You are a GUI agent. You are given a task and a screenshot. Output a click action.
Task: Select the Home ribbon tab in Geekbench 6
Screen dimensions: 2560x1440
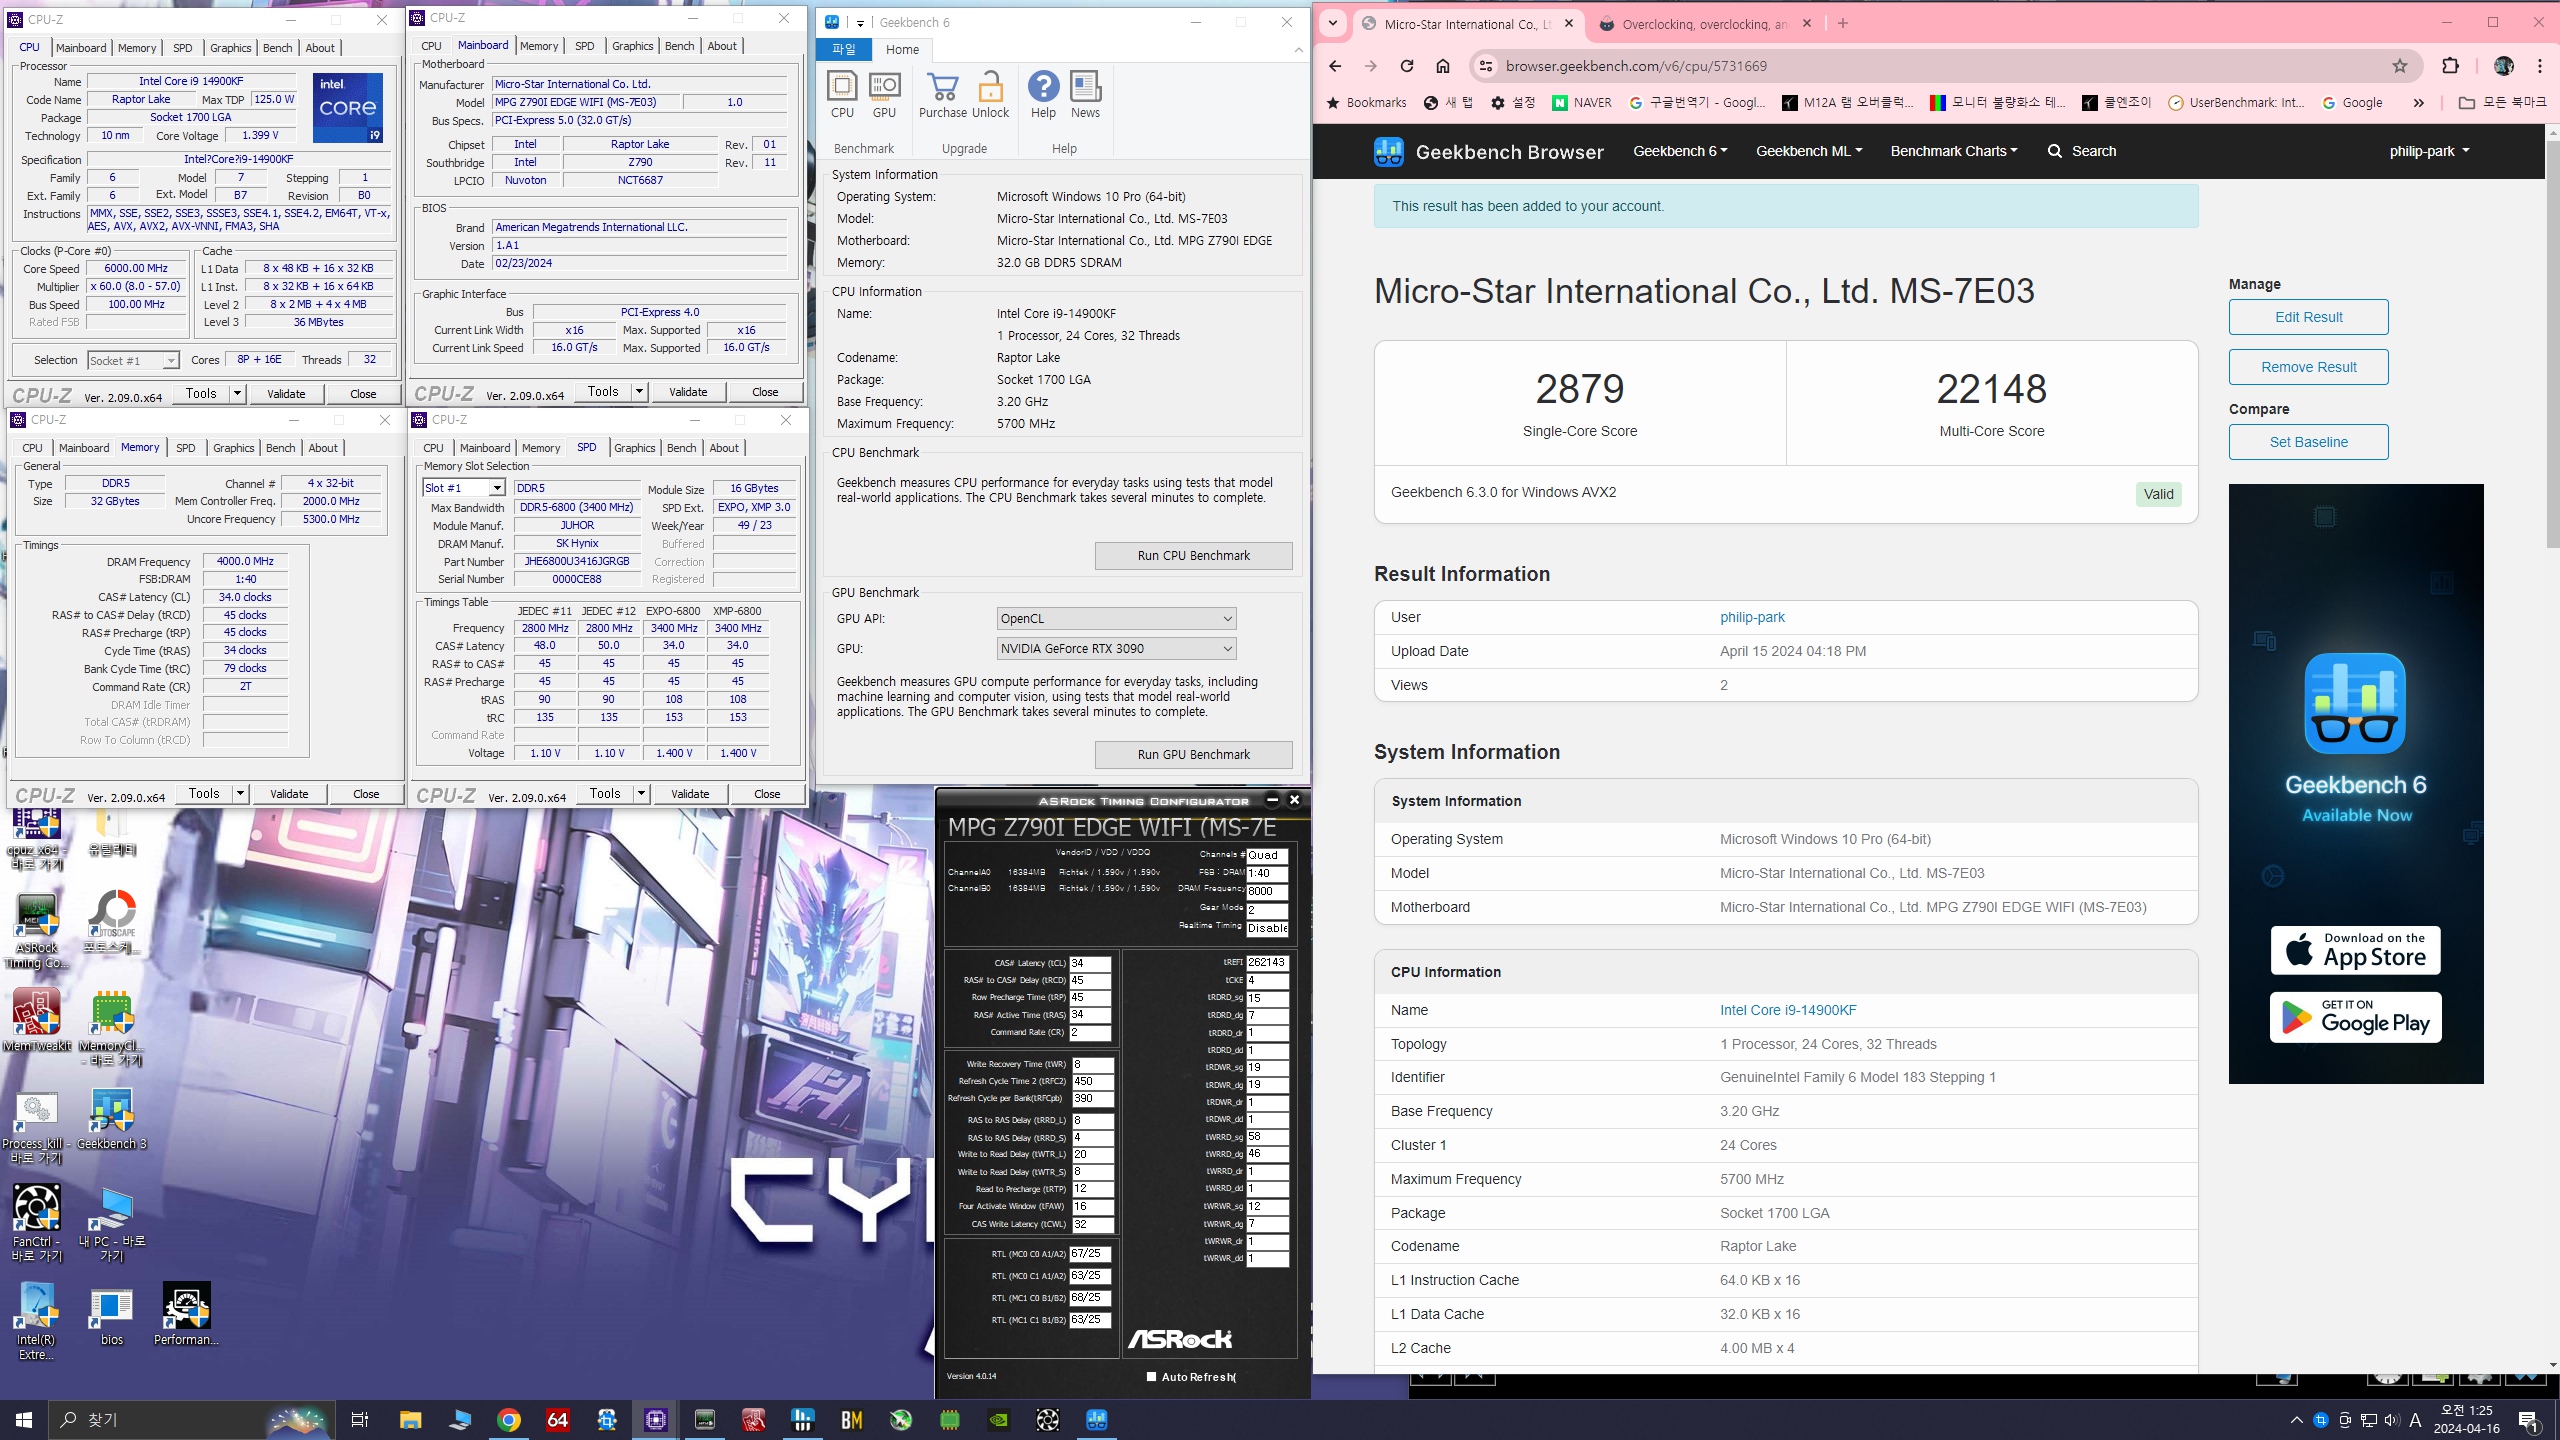902,50
